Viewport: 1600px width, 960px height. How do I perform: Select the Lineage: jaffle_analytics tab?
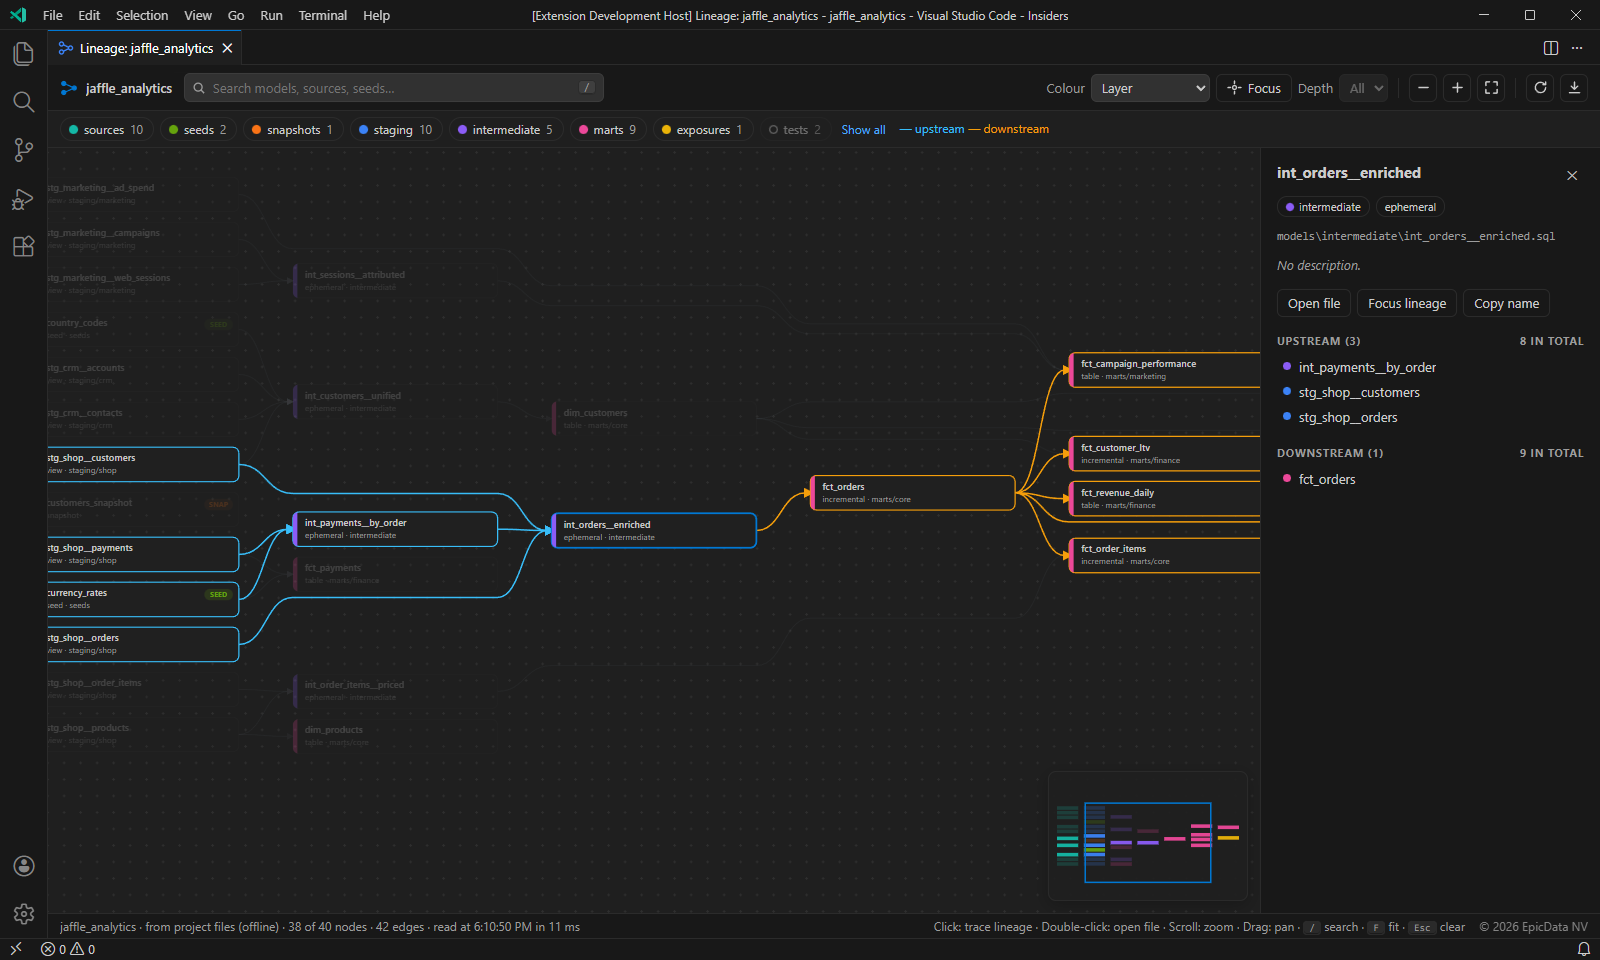click(x=145, y=48)
